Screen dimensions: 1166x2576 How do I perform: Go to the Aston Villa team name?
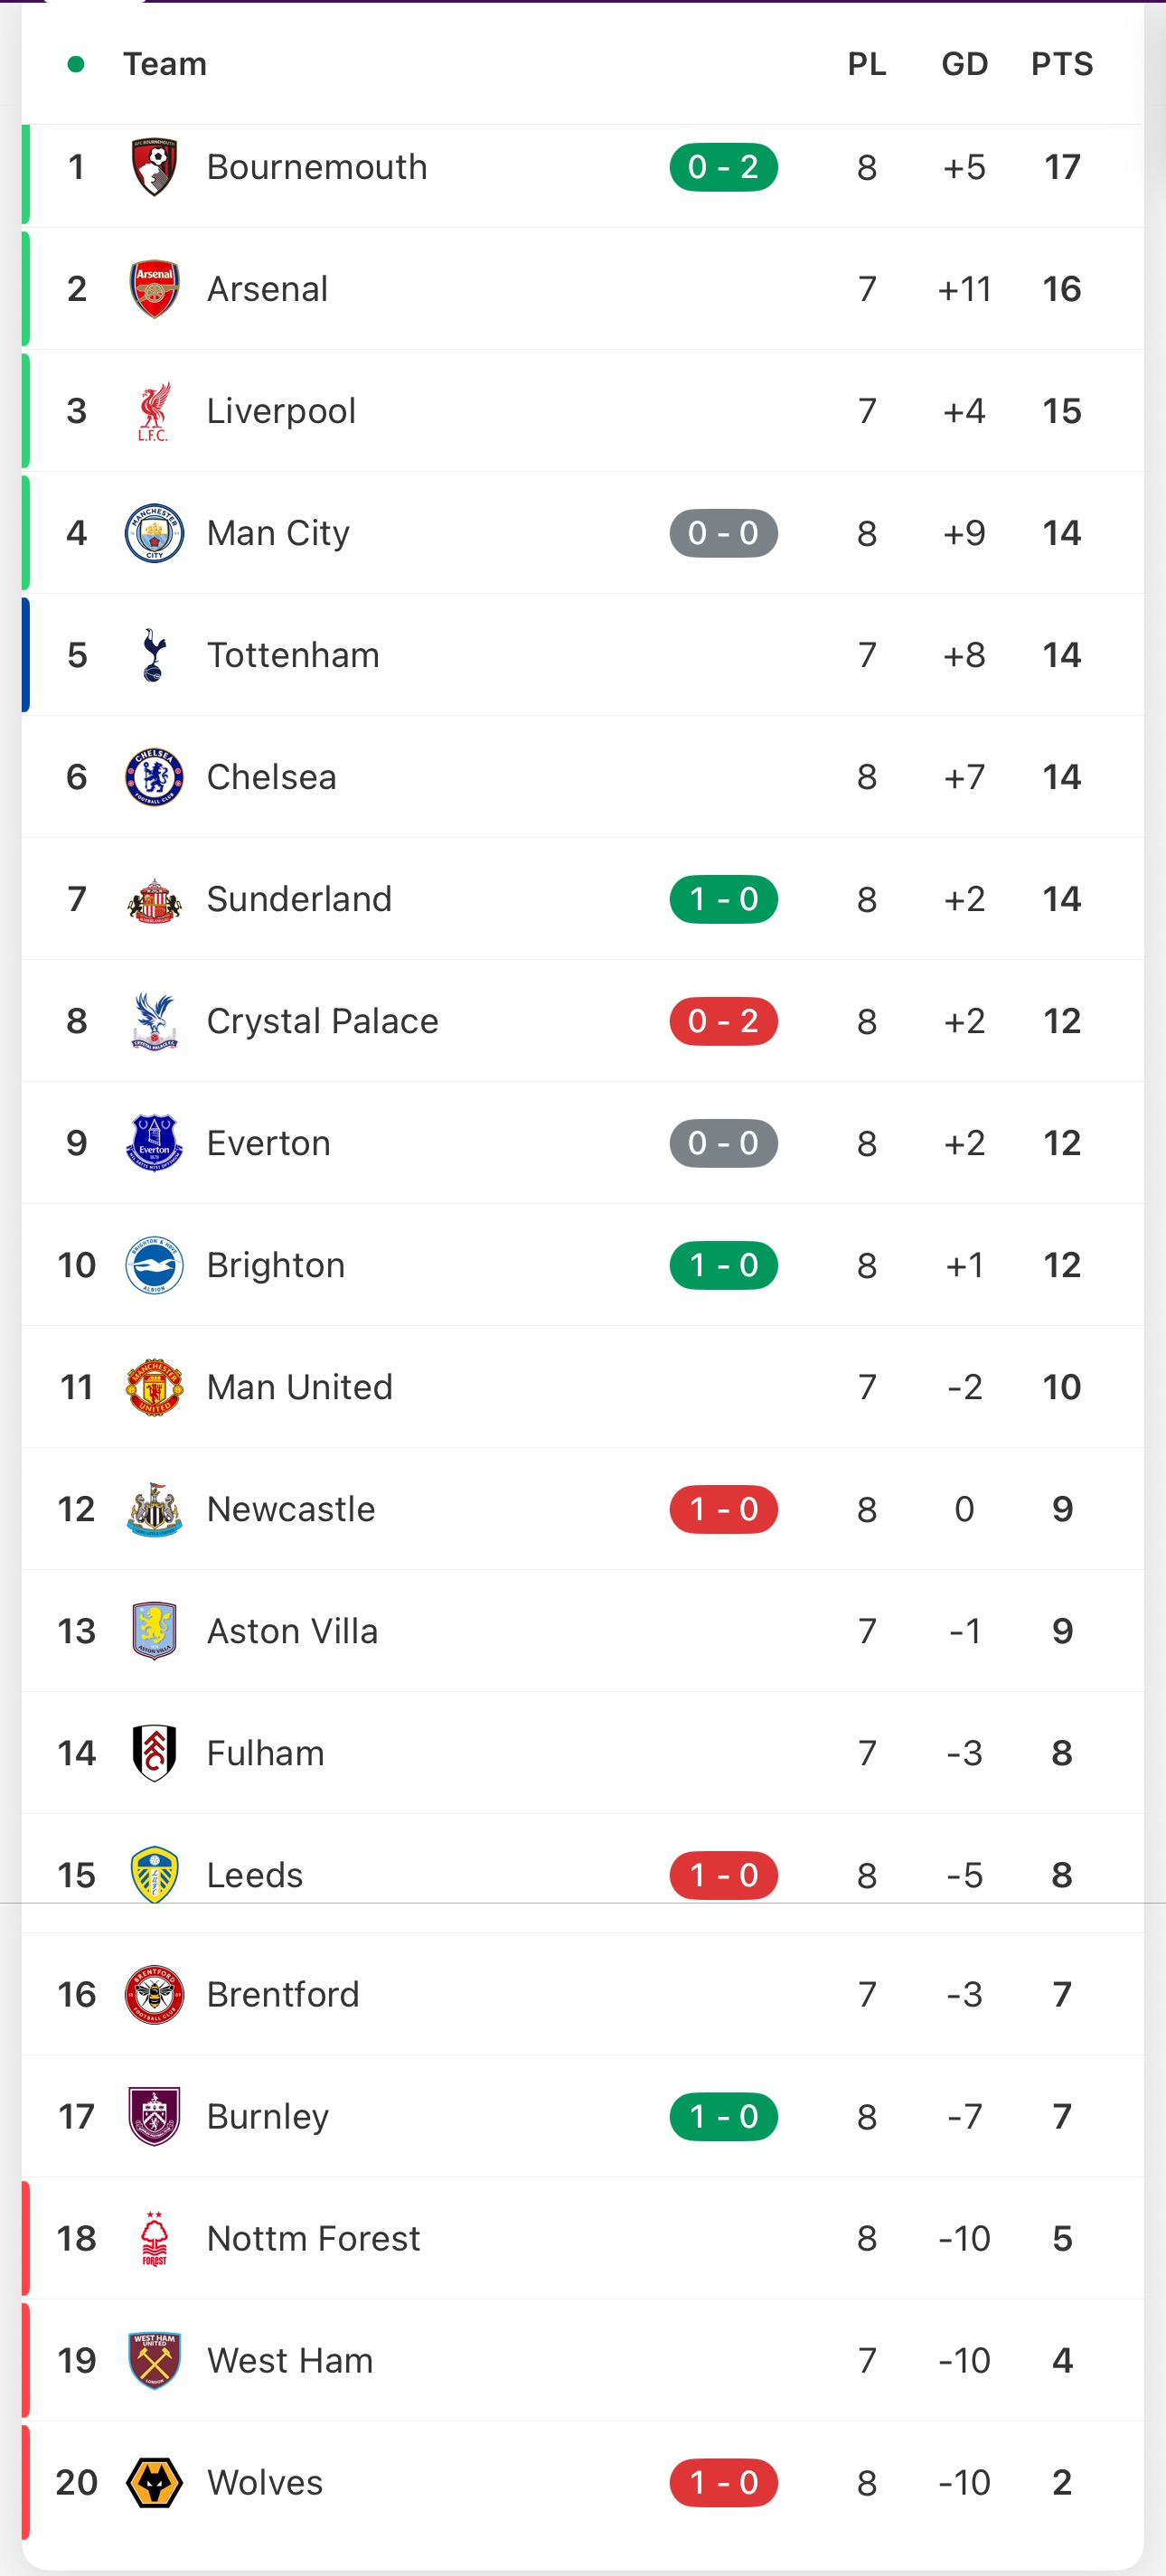[292, 1631]
